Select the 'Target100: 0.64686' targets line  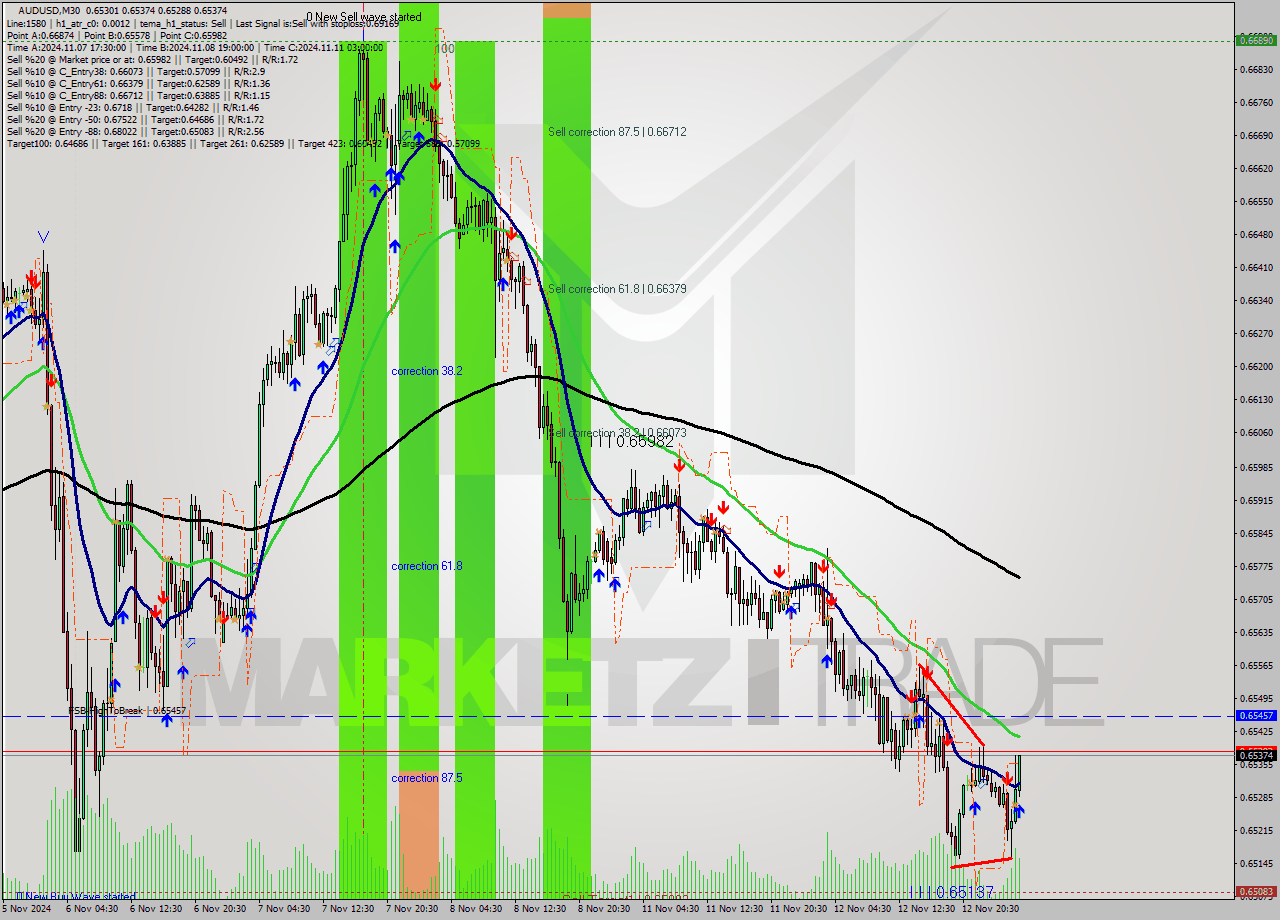pos(243,144)
